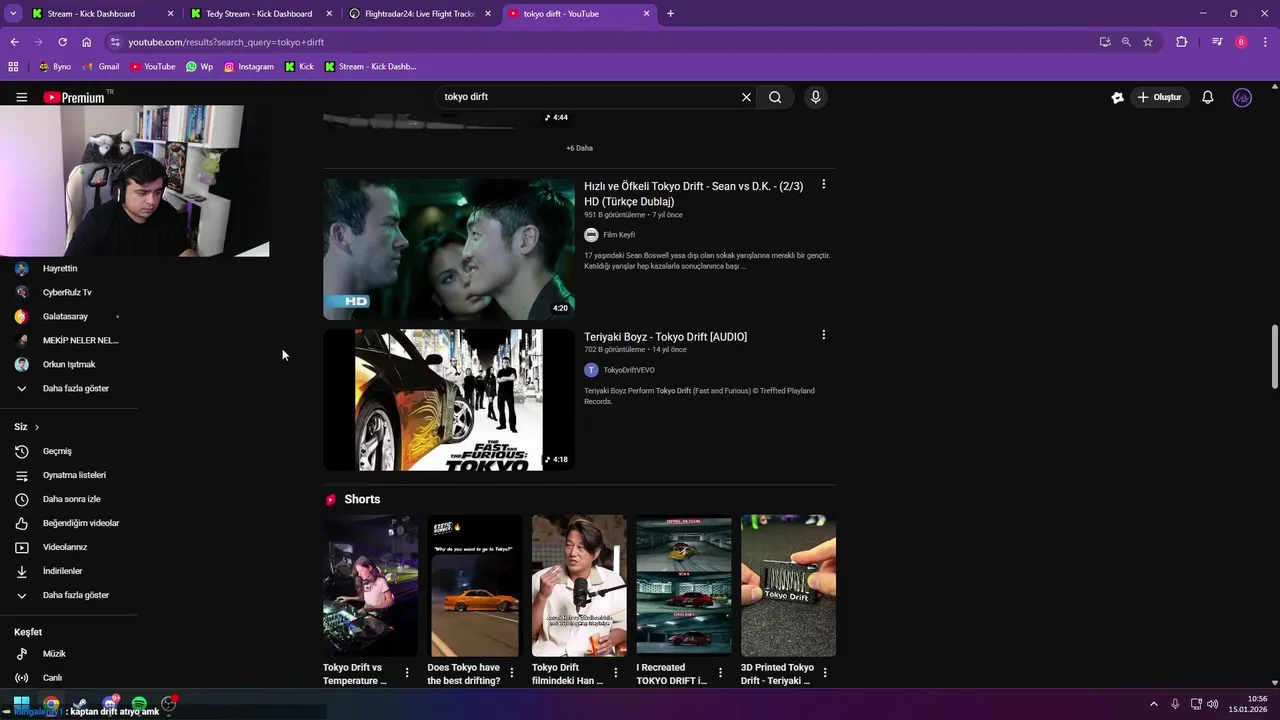
Task: Open options for 3D Printed Tokyo Drift short
Action: 825,673
